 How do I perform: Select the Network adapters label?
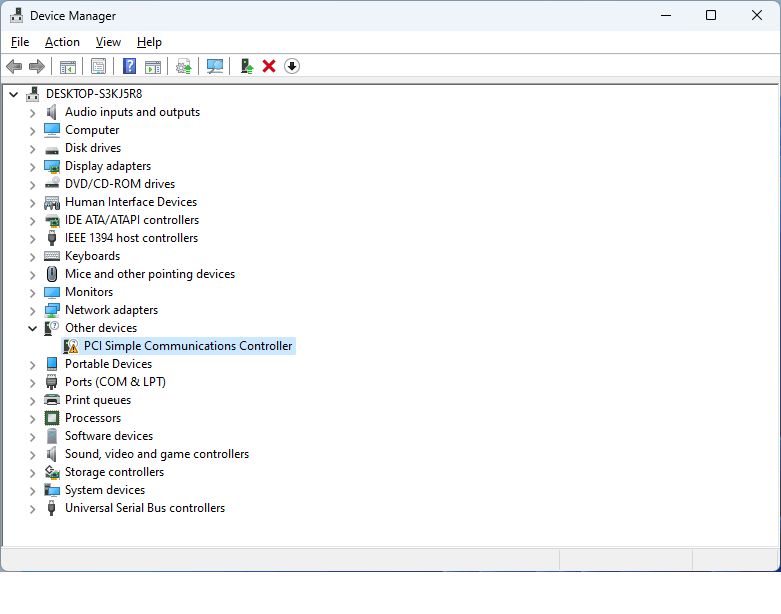click(112, 310)
